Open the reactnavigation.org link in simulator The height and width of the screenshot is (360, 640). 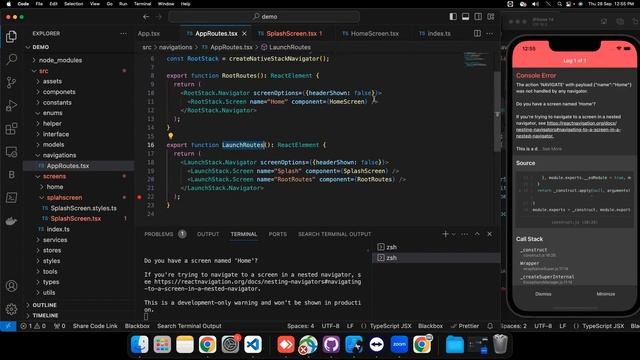pyautogui.click(x=568, y=129)
